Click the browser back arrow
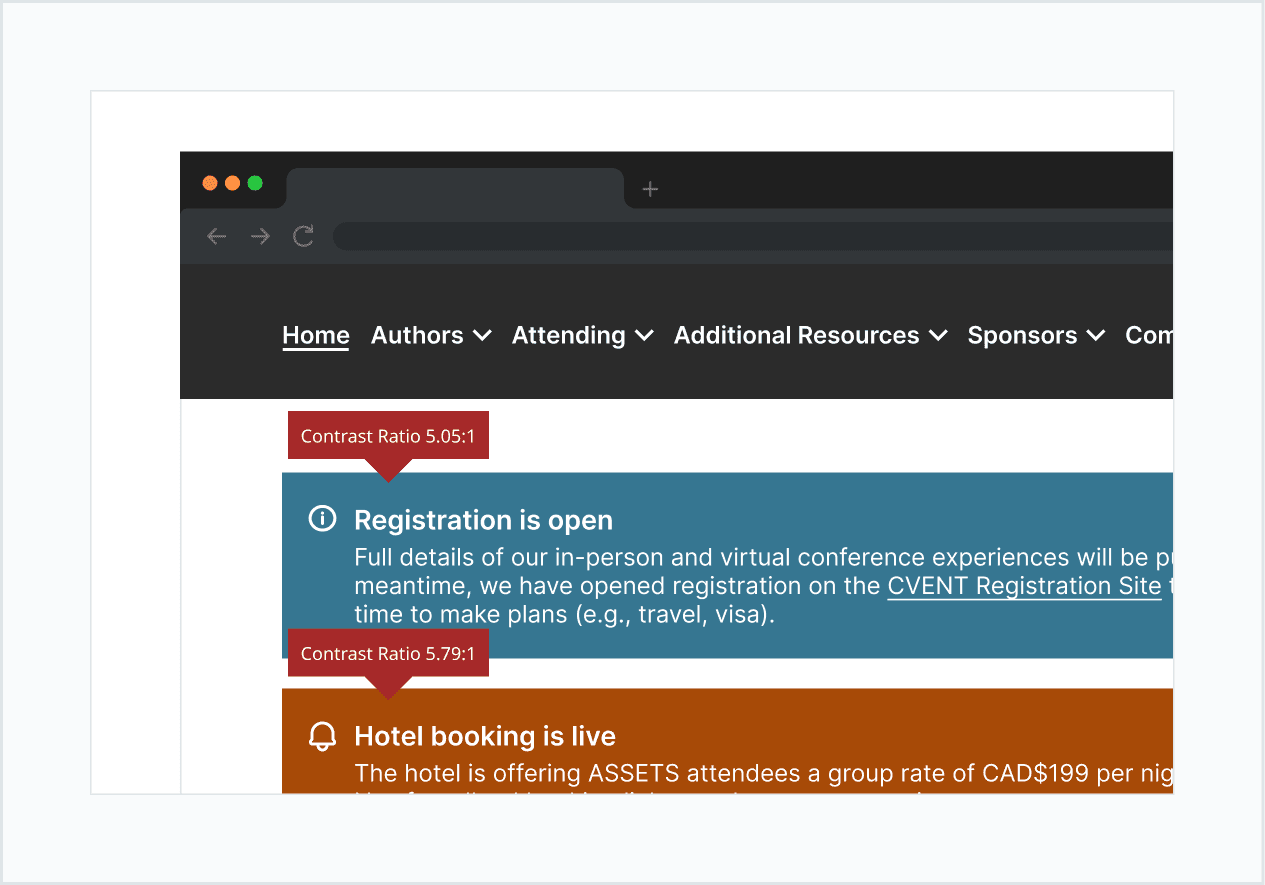 tap(216, 236)
